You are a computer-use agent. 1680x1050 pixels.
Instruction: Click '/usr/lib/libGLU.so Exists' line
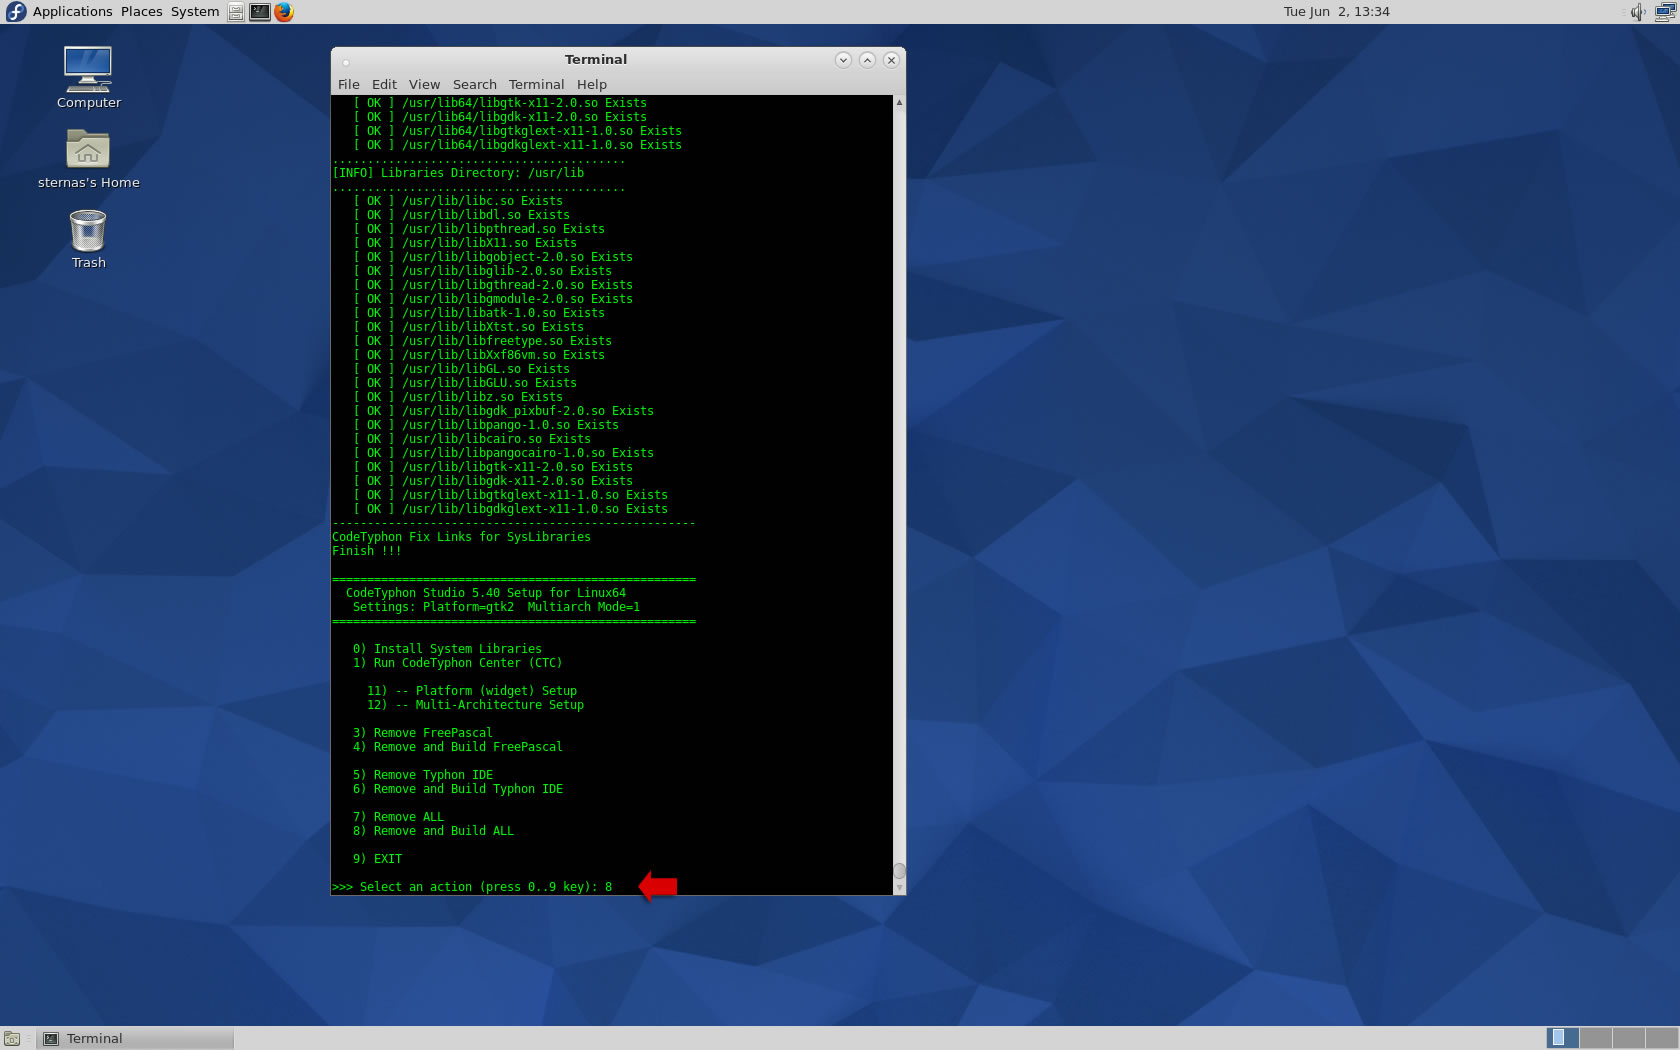tap(465, 383)
